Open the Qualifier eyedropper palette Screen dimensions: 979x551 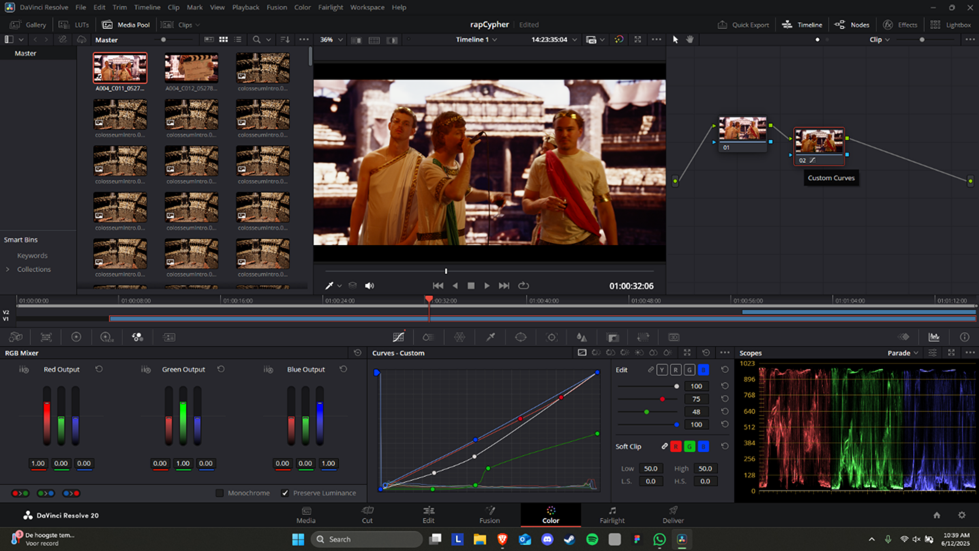click(491, 337)
